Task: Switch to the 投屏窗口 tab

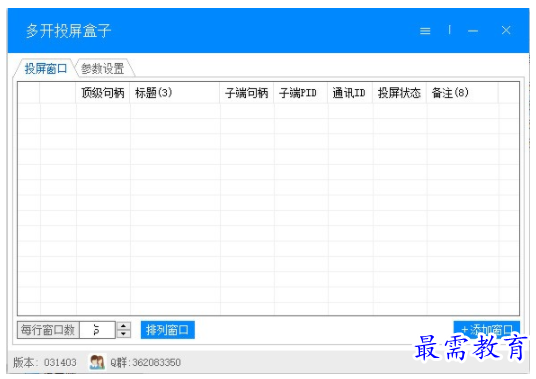Action: click(x=45, y=68)
